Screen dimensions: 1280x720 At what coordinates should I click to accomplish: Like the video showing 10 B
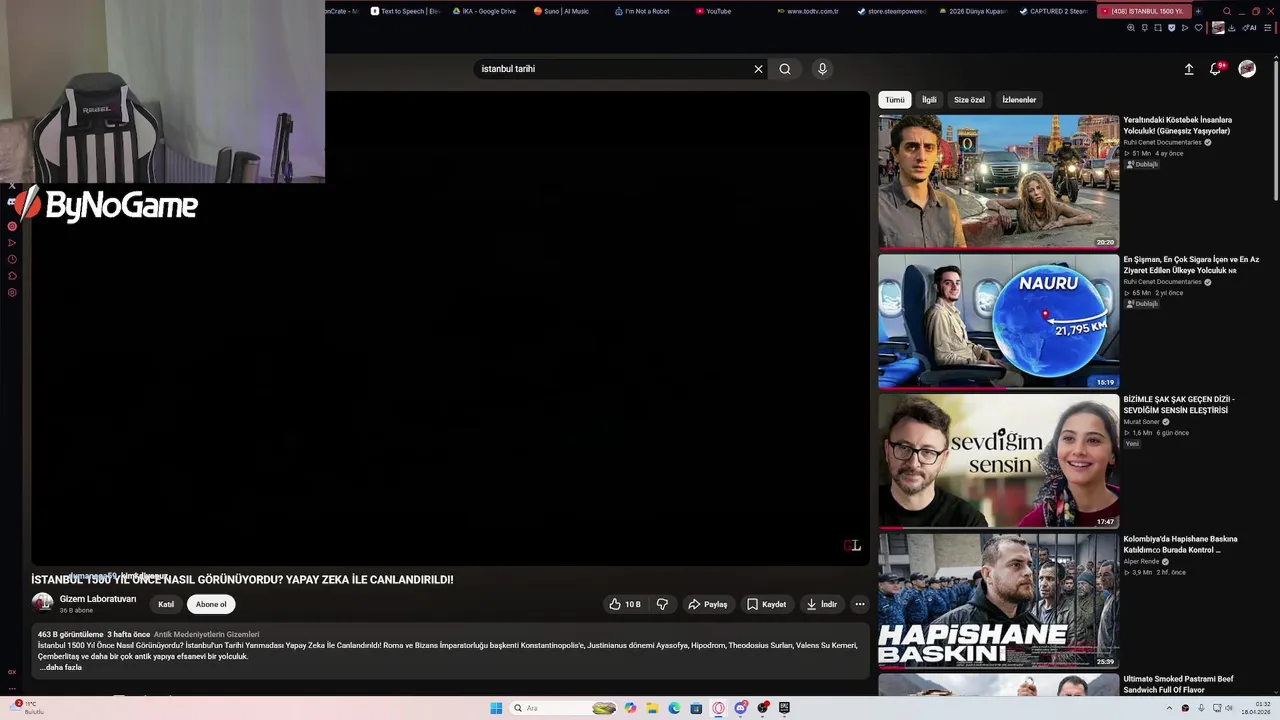coord(625,604)
